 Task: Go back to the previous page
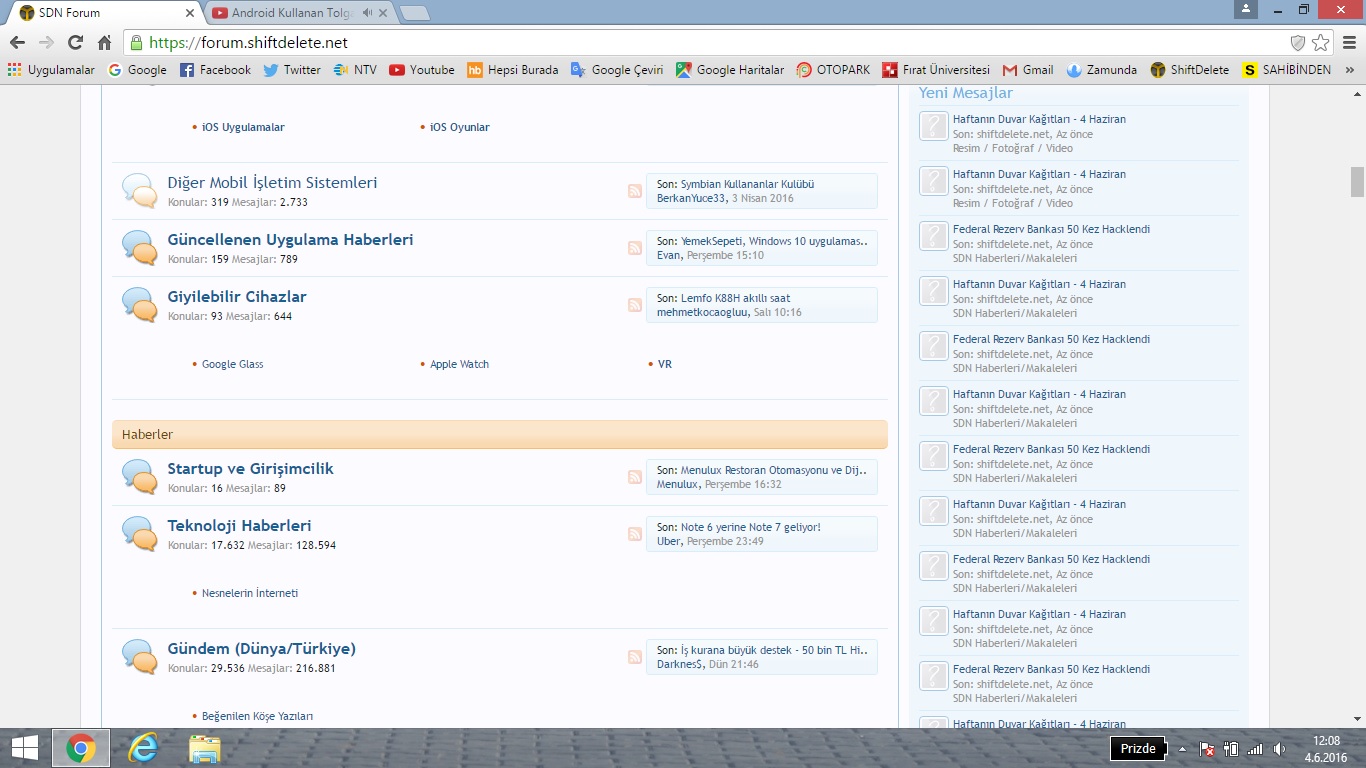click(x=17, y=43)
